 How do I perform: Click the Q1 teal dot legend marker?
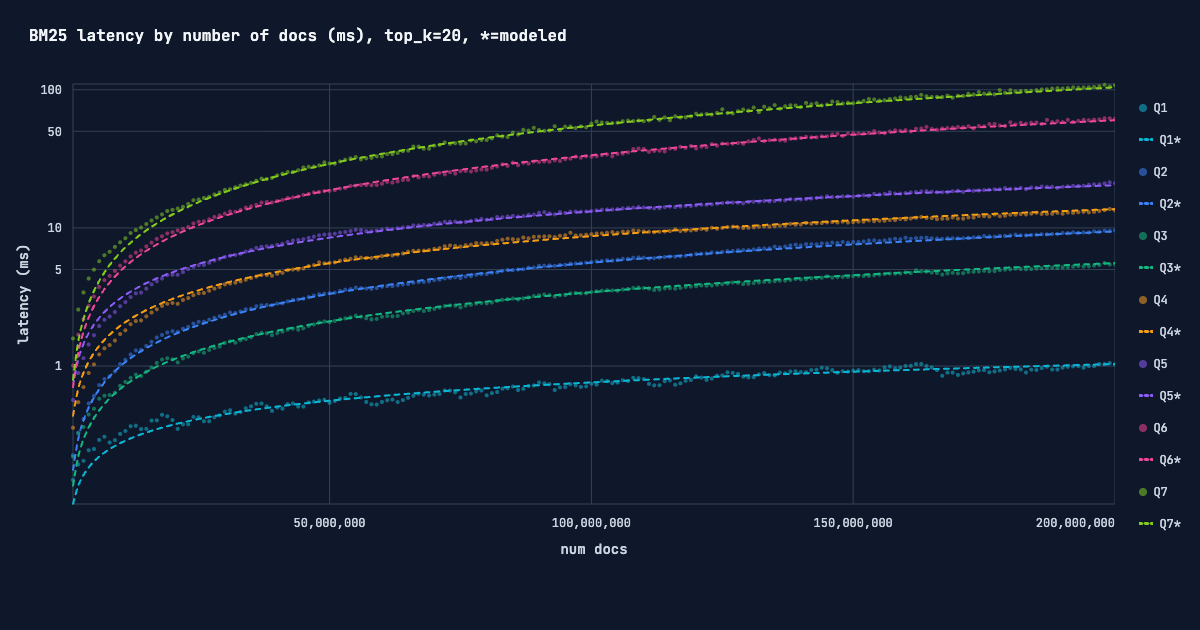1143,108
